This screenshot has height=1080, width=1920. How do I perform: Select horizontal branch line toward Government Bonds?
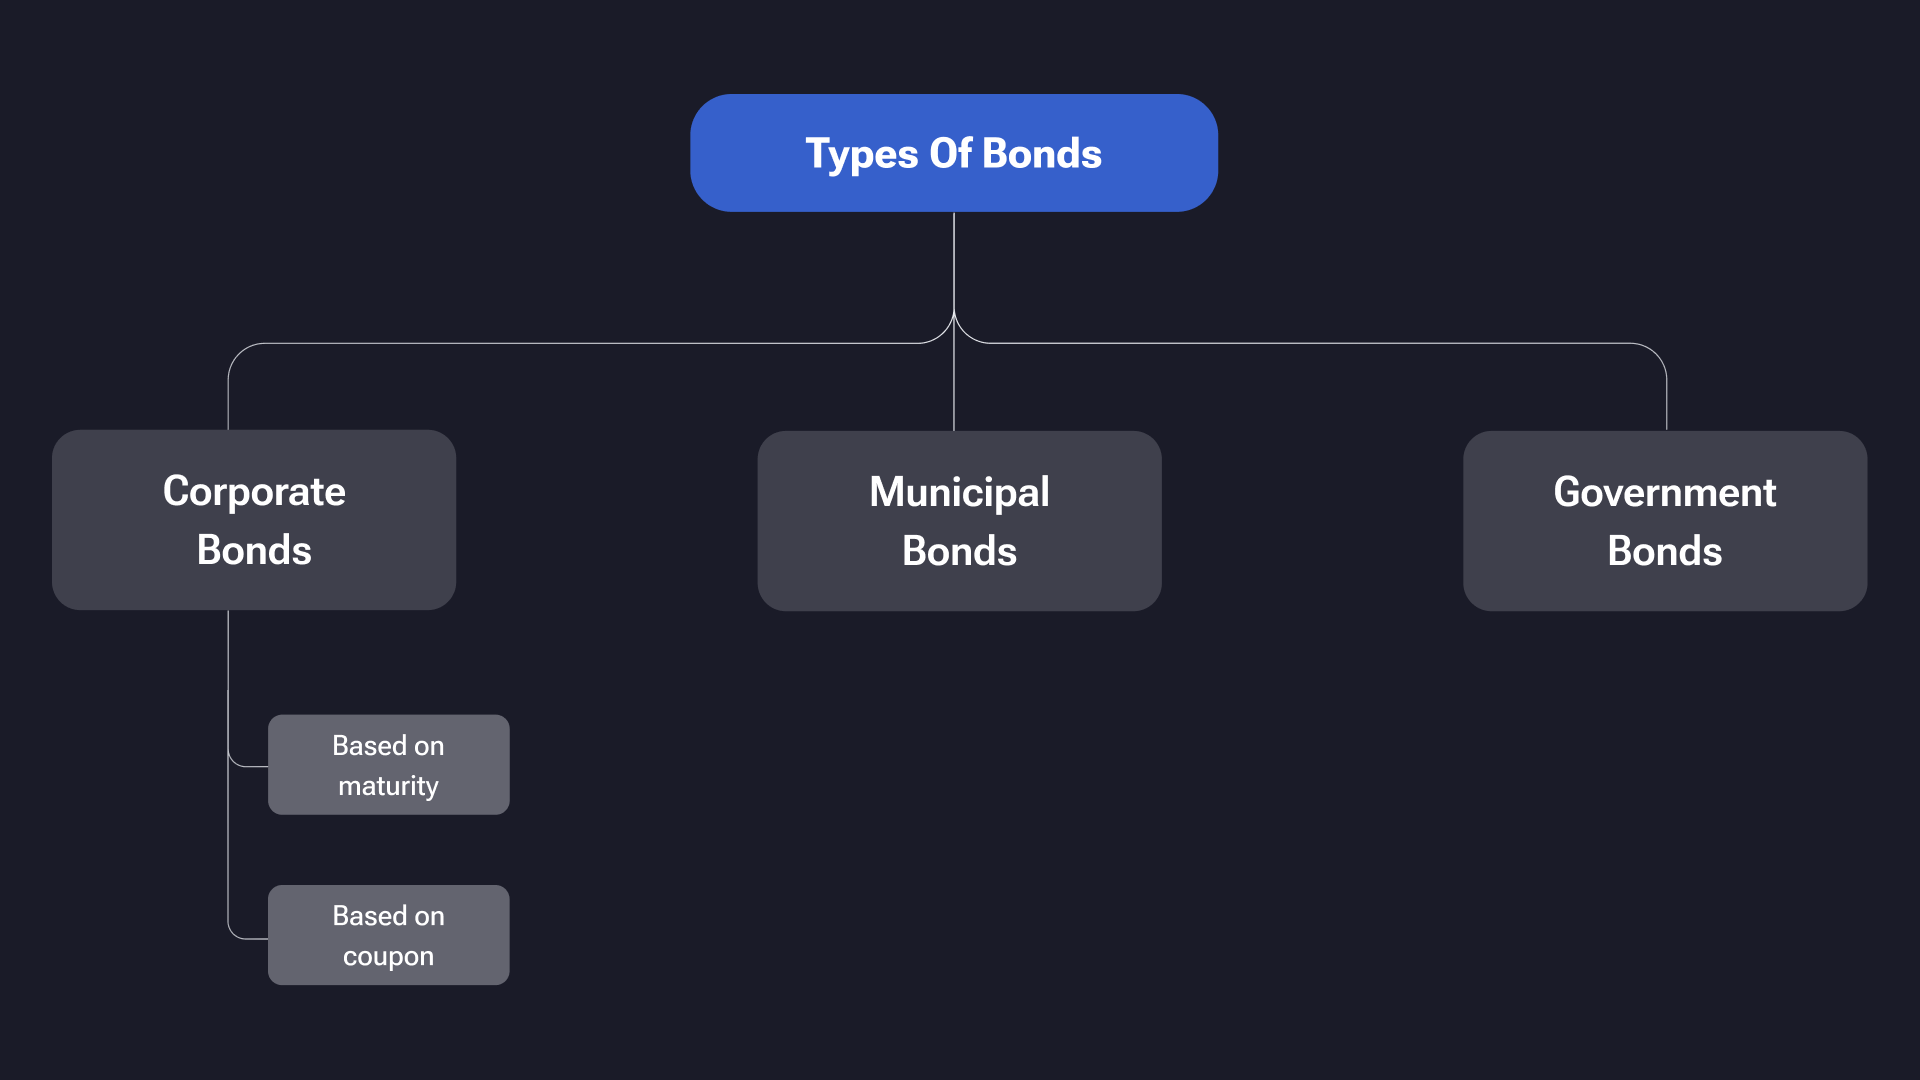(1320, 343)
